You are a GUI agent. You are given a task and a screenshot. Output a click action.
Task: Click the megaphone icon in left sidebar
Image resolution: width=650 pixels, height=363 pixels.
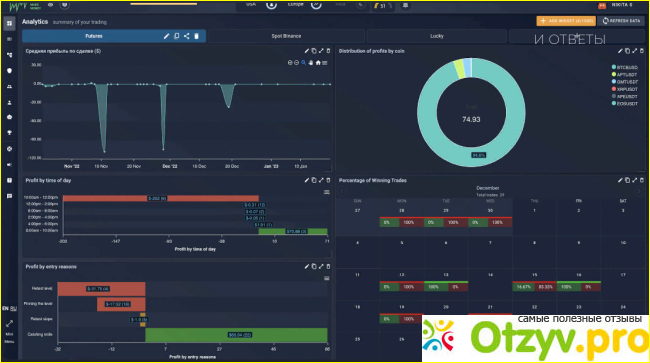[x=9, y=165]
